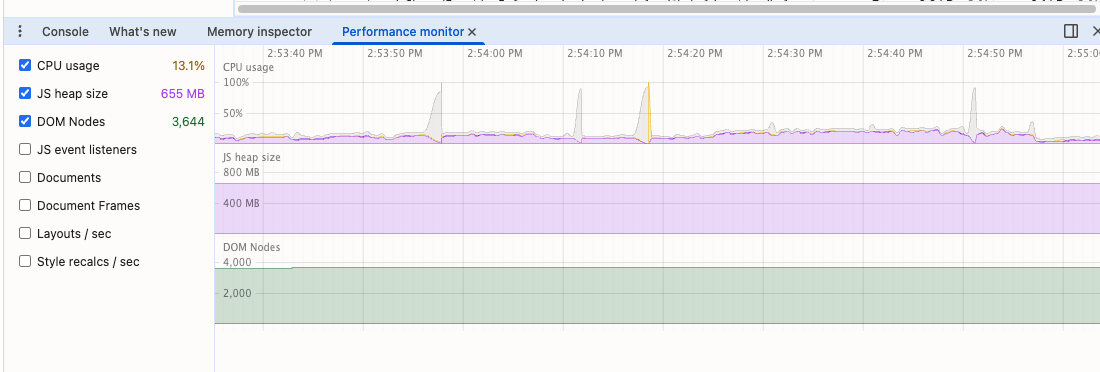Switch to the Console tab
Screen dimensions: 1100x372
point(65,32)
